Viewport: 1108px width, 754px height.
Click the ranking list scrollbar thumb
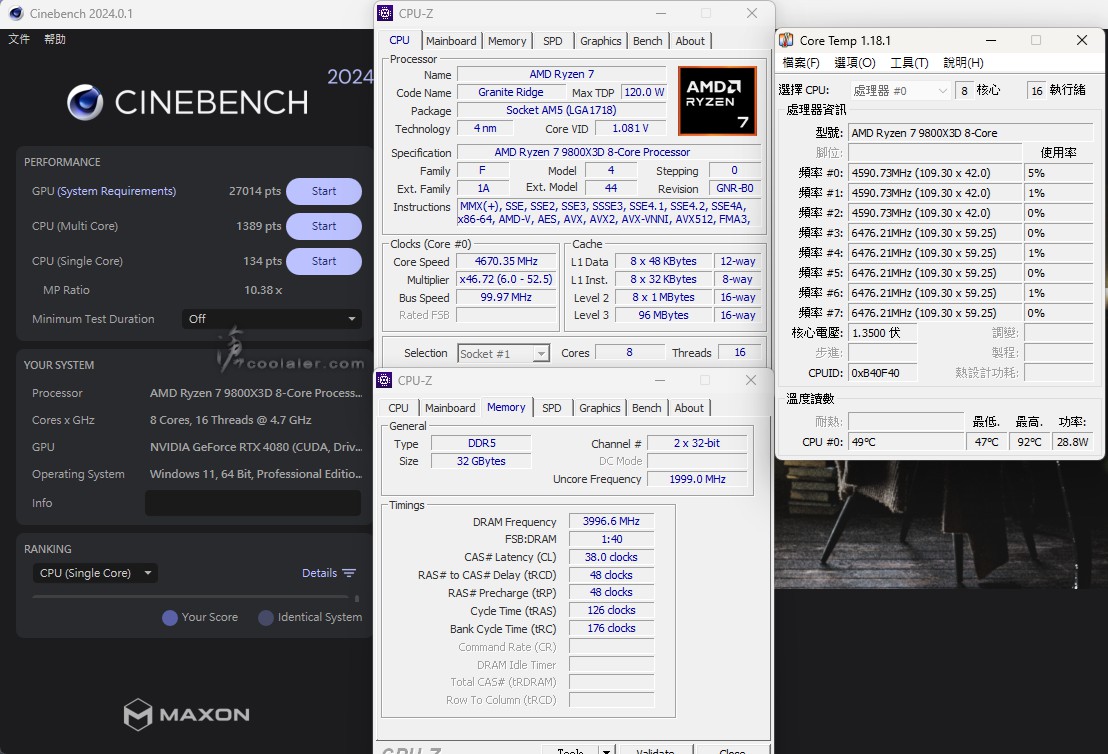pyautogui.click(x=357, y=599)
